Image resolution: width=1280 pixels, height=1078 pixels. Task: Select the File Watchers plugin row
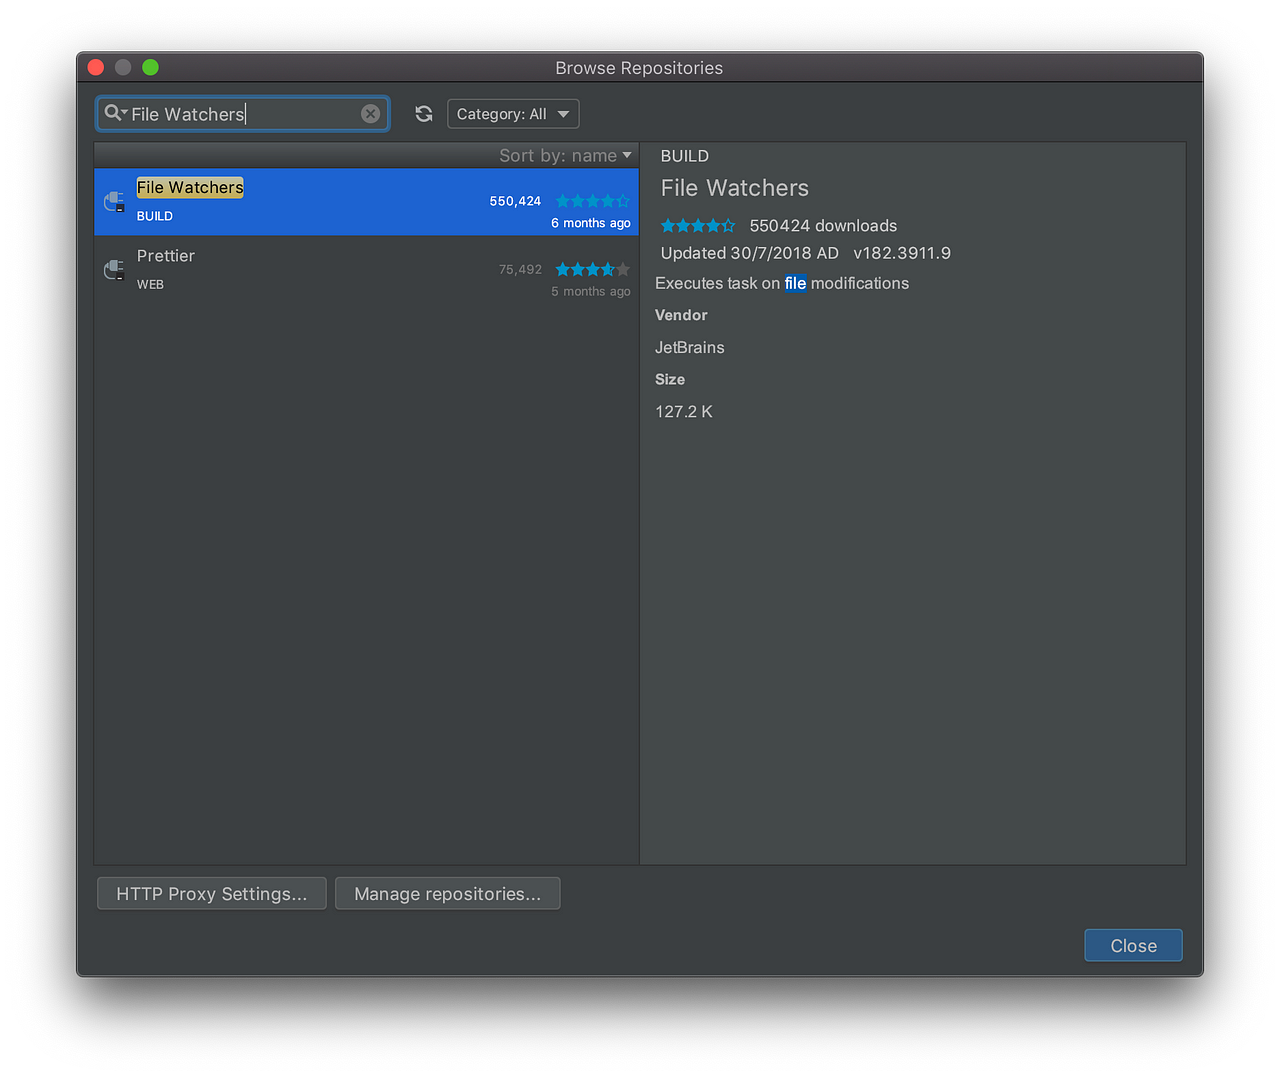click(x=366, y=202)
